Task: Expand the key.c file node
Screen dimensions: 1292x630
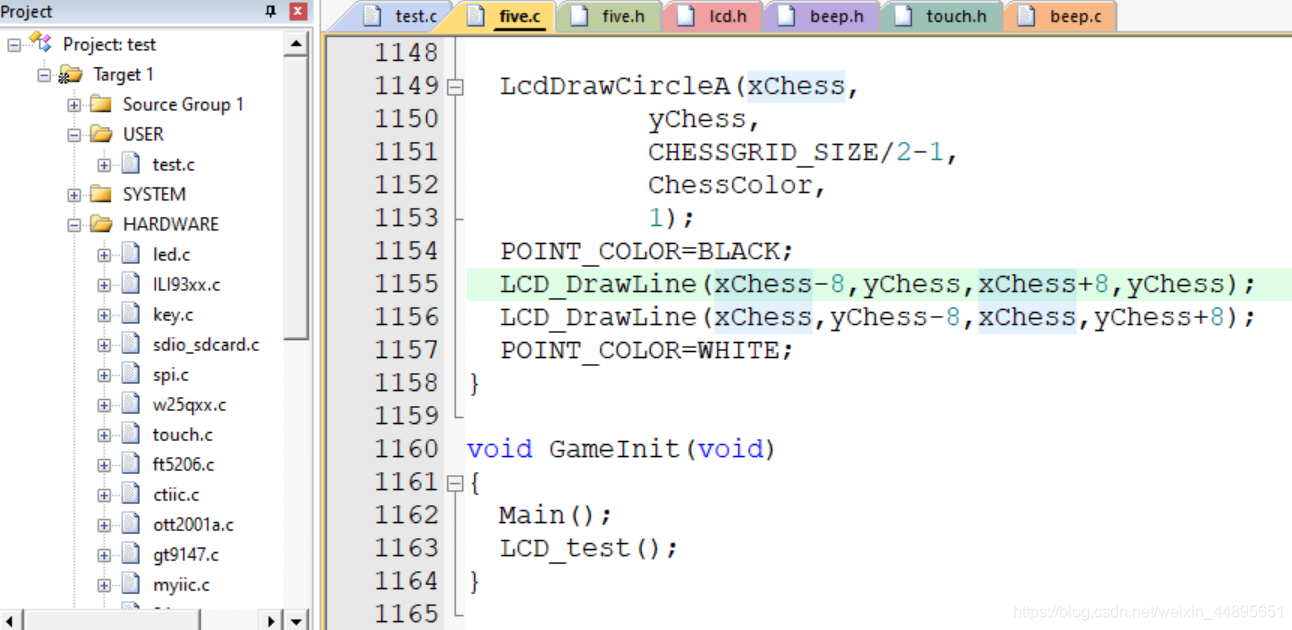Action: (x=104, y=314)
